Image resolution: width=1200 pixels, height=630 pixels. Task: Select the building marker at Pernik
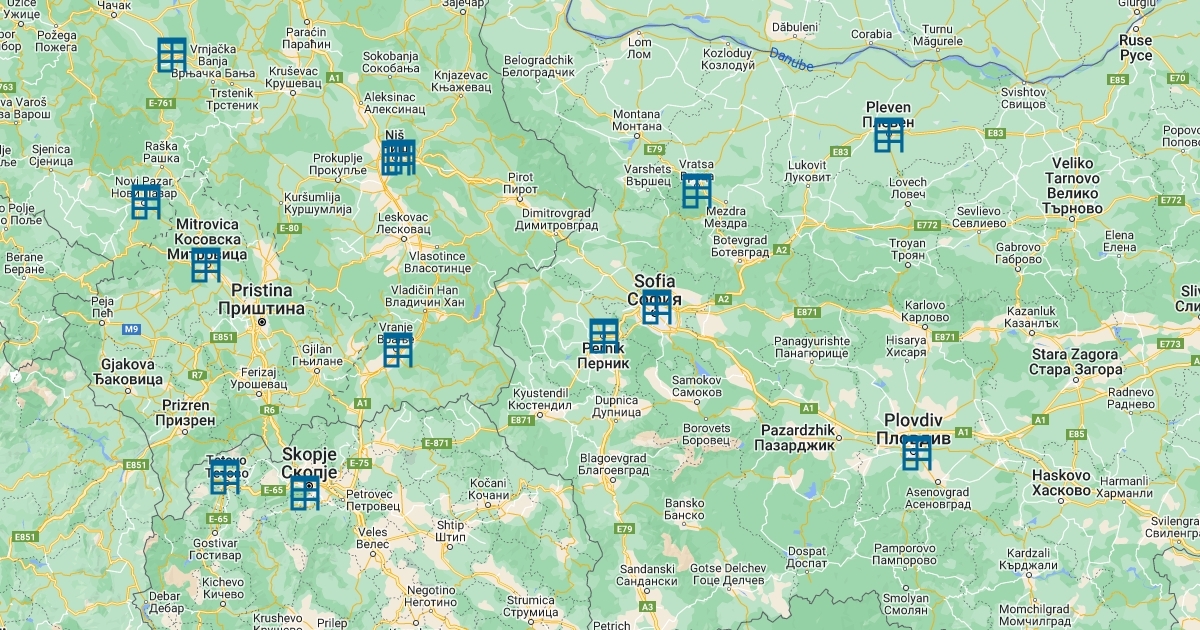tap(604, 336)
